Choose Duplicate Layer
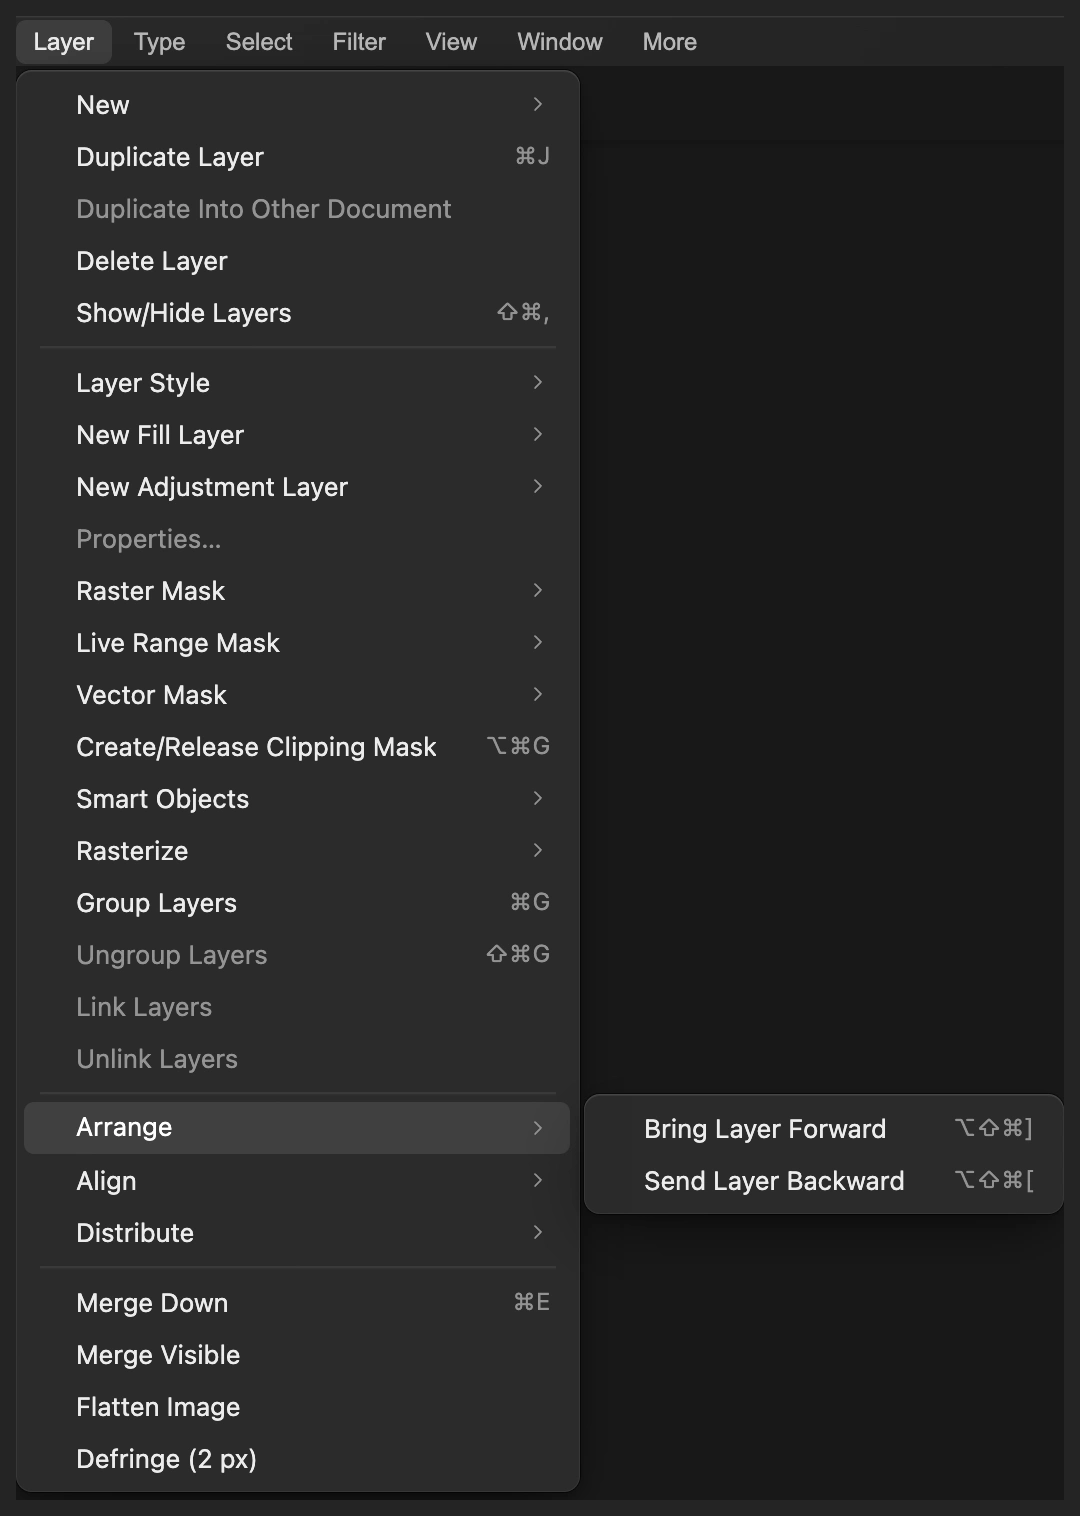1080x1516 pixels. coord(297,157)
